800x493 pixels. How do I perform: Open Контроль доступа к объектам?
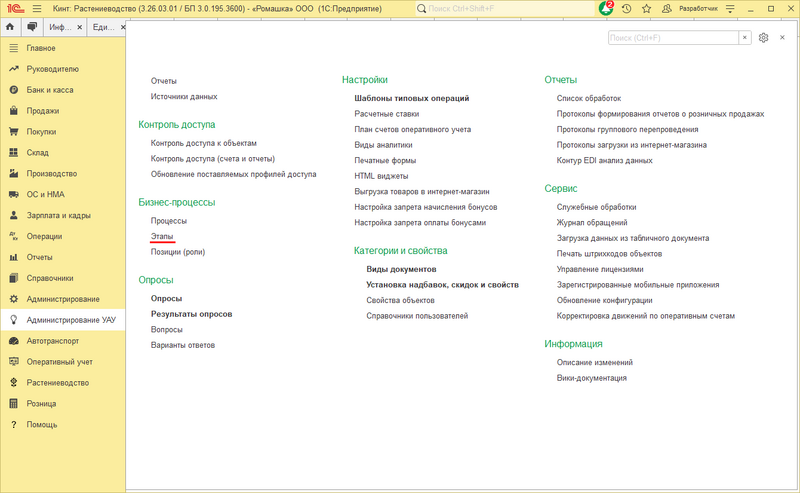[204, 143]
